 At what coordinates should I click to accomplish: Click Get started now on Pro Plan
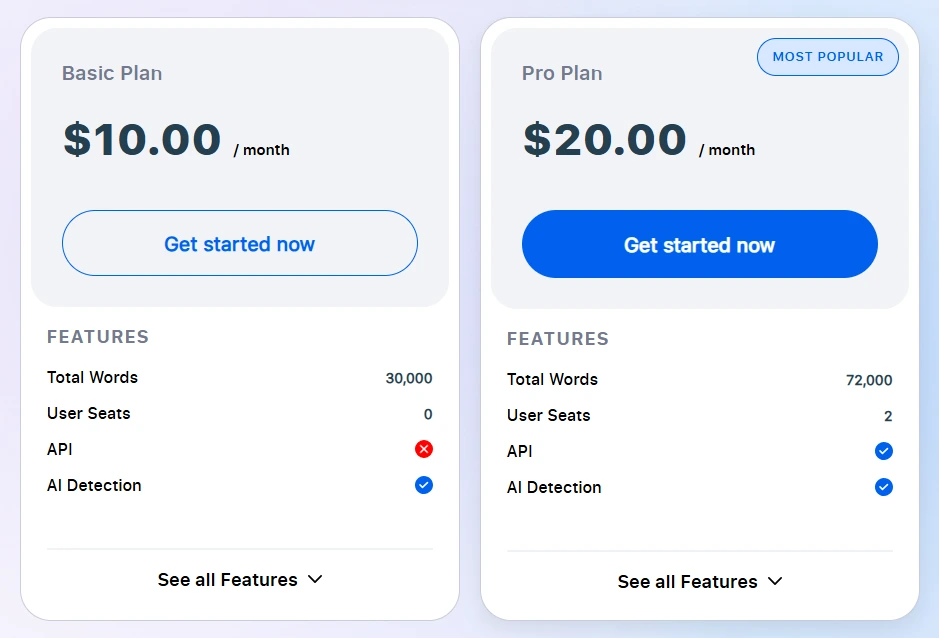pyautogui.click(x=699, y=244)
